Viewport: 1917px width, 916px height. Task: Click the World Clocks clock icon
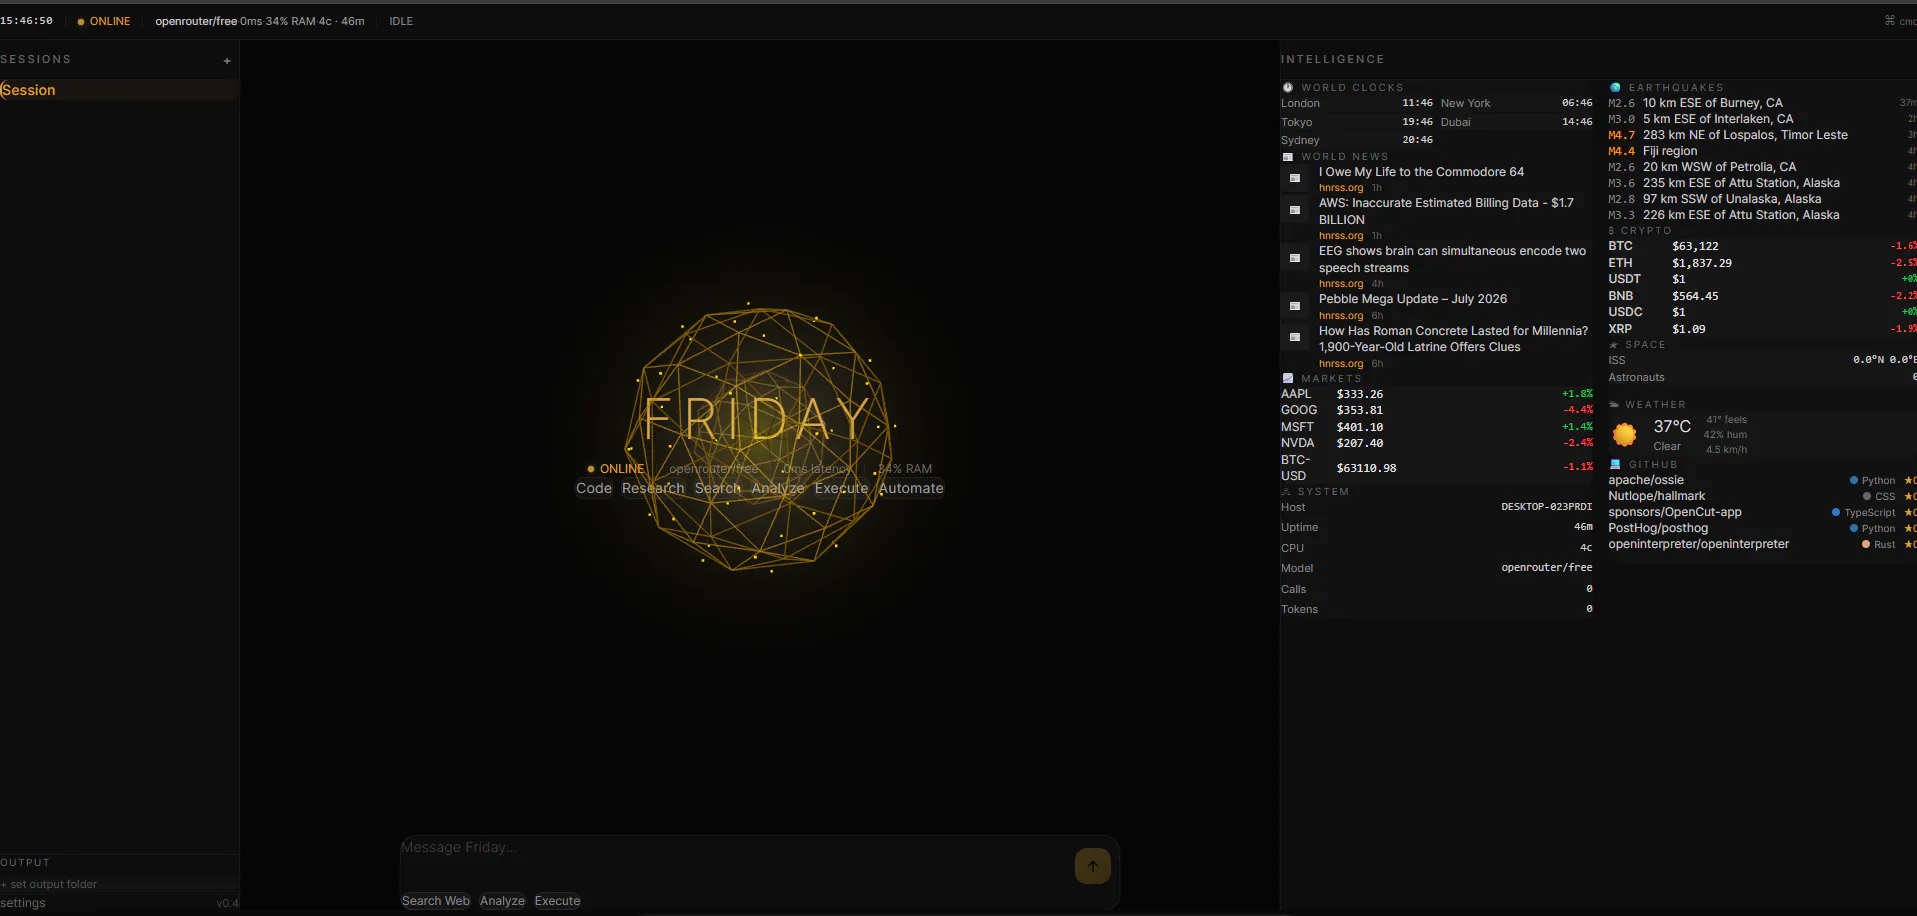pos(1288,88)
